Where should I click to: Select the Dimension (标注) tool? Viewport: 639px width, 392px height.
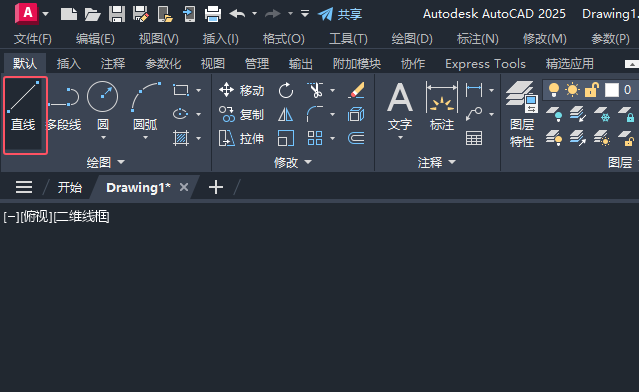click(442, 106)
